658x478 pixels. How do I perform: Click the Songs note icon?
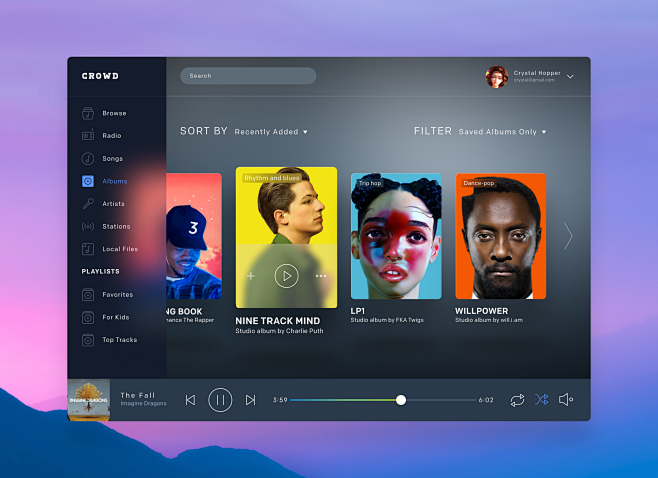88,159
